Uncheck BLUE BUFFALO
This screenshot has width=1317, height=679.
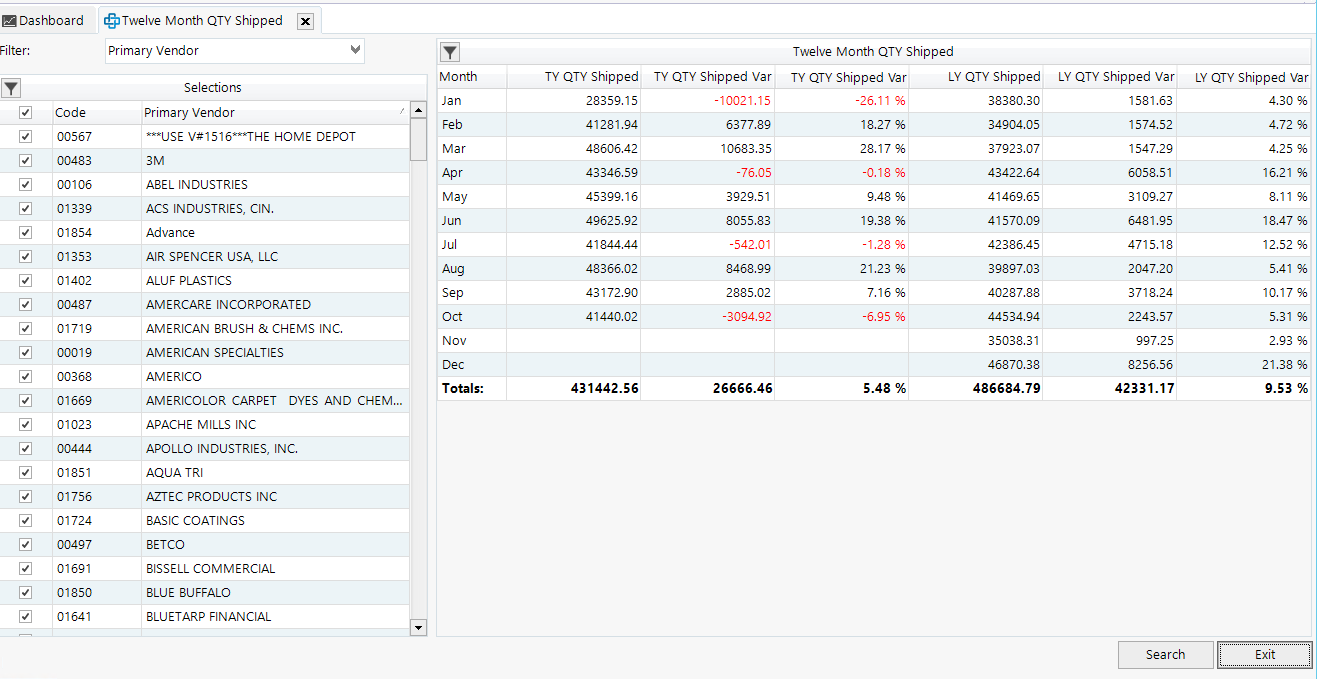pos(24,592)
